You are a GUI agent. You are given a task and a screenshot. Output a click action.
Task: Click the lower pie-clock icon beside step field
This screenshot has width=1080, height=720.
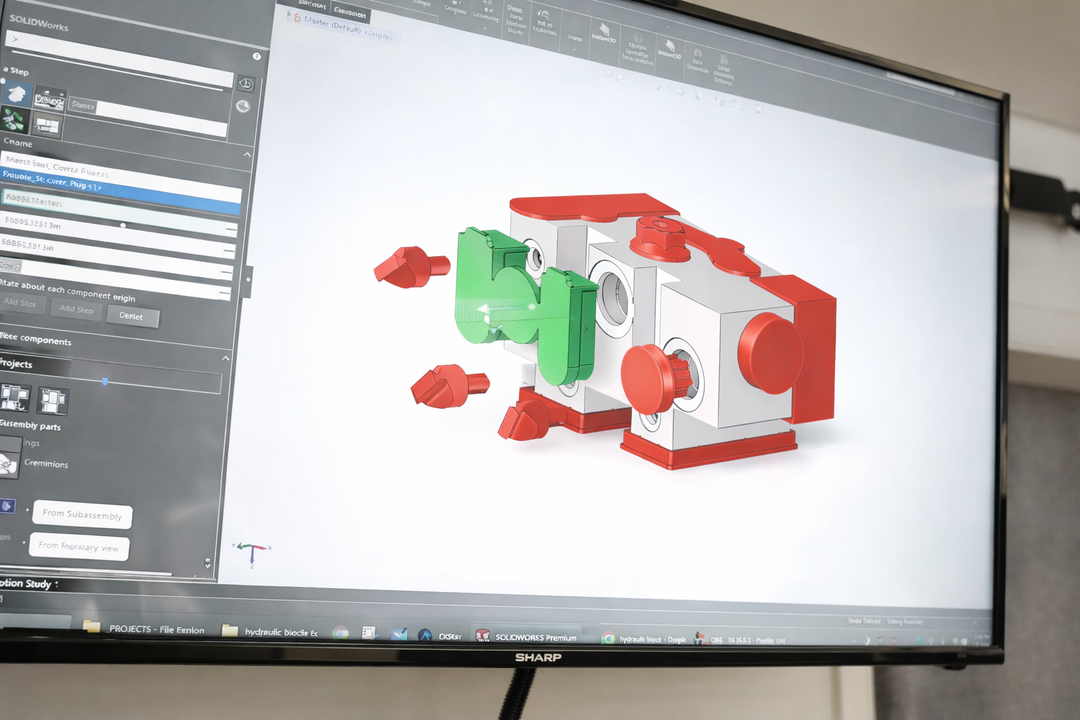coord(242,106)
